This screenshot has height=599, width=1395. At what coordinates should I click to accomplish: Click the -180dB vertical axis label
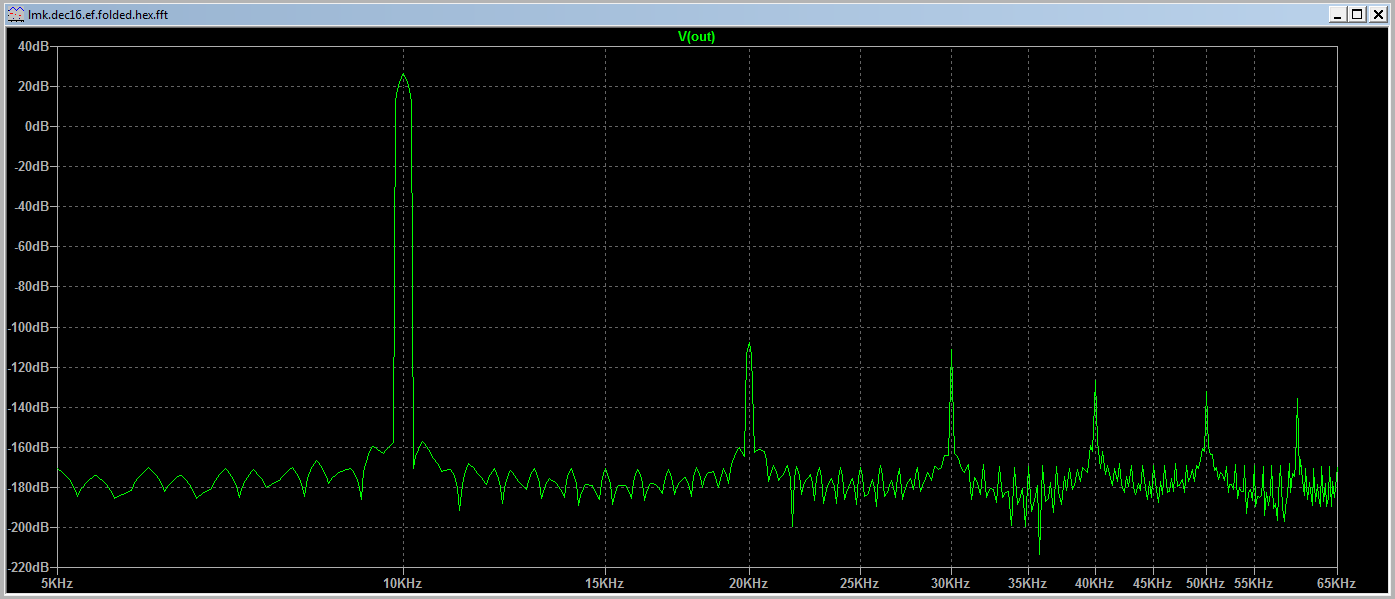tap(29, 487)
